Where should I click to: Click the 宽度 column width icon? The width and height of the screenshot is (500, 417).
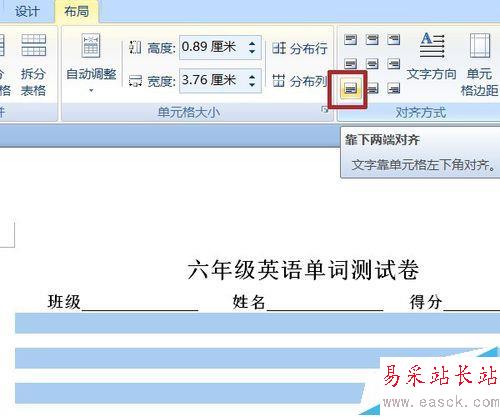(x=135, y=81)
